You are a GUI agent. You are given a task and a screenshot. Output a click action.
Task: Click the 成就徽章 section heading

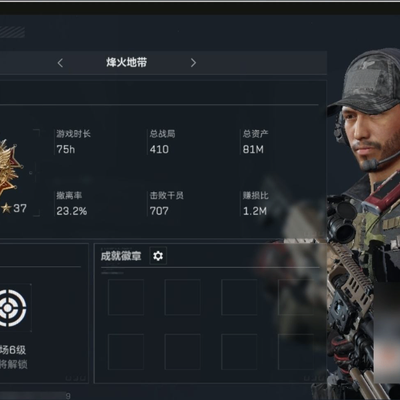pyautogui.click(x=121, y=256)
